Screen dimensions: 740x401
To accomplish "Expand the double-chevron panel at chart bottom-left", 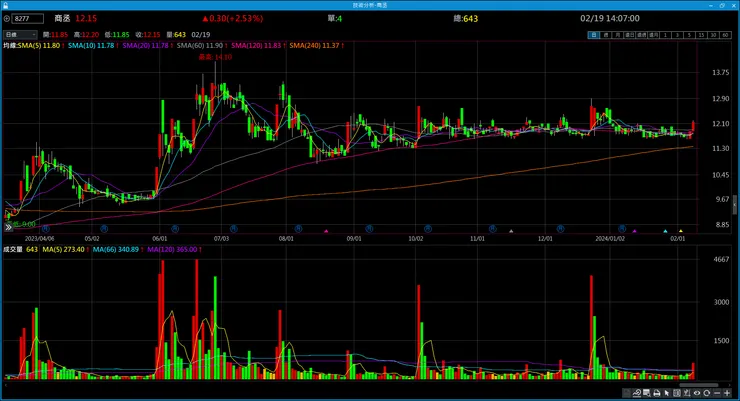I will point(8,227).
